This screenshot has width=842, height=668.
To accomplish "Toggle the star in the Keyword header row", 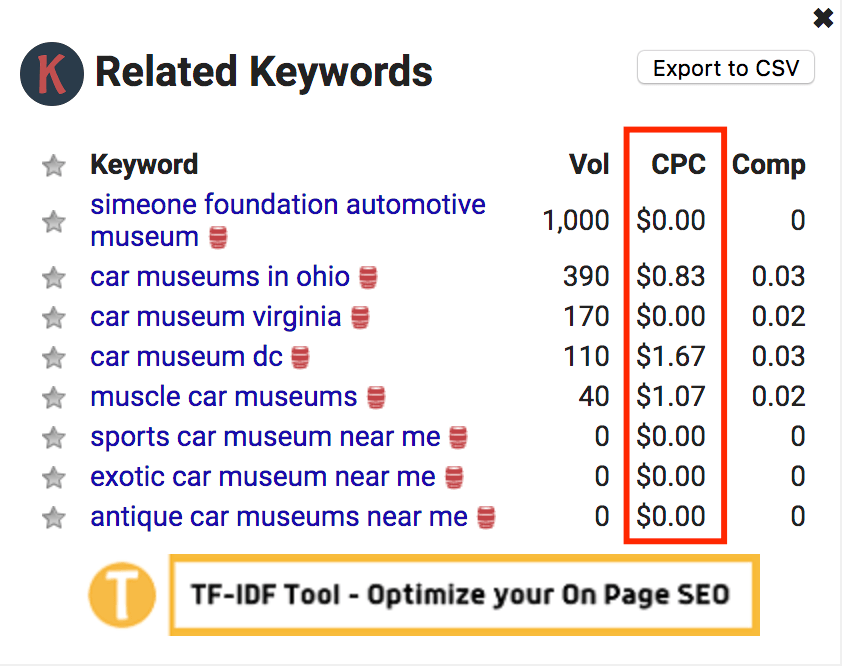I will (x=54, y=166).
